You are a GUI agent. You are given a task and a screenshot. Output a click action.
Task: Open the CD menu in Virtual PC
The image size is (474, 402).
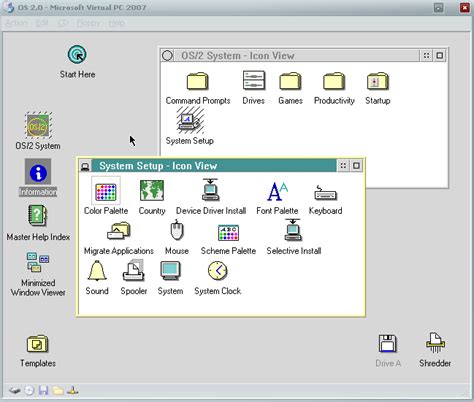(63, 23)
